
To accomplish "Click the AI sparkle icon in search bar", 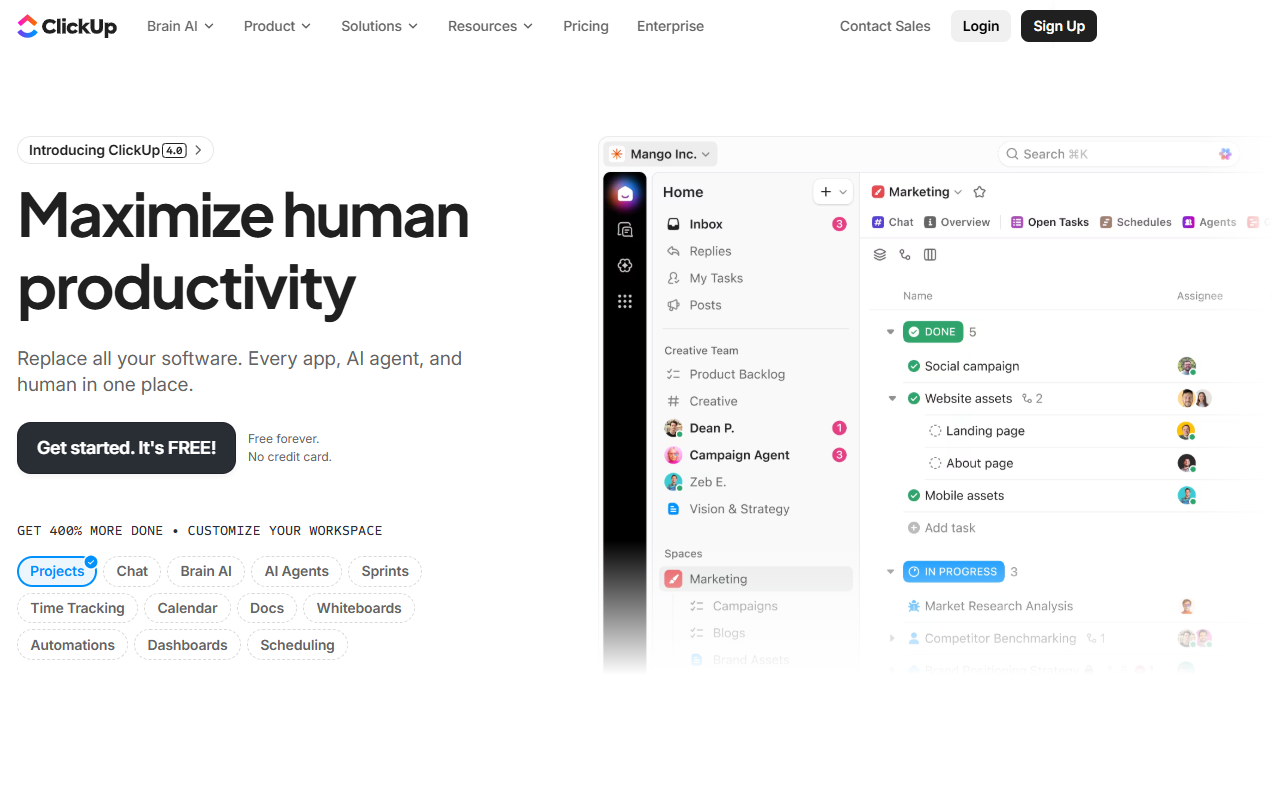I will click(x=1225, y=154).
